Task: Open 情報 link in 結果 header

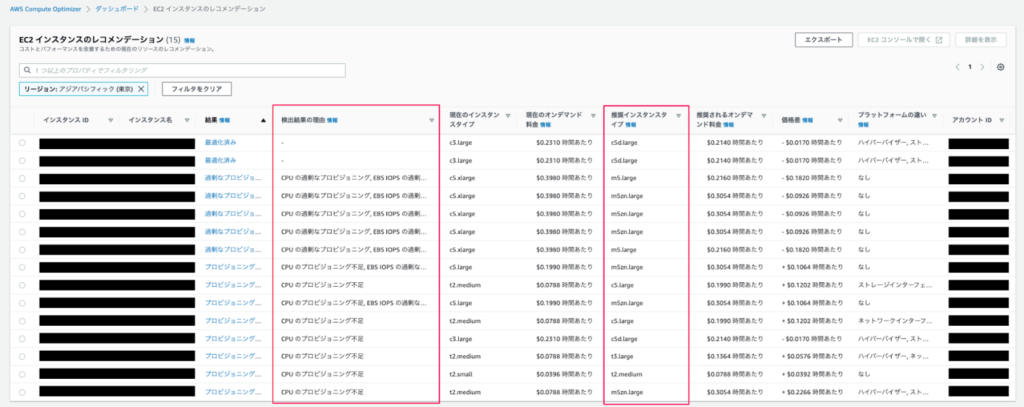Action: pyautogui.click(x=225, y=120)
